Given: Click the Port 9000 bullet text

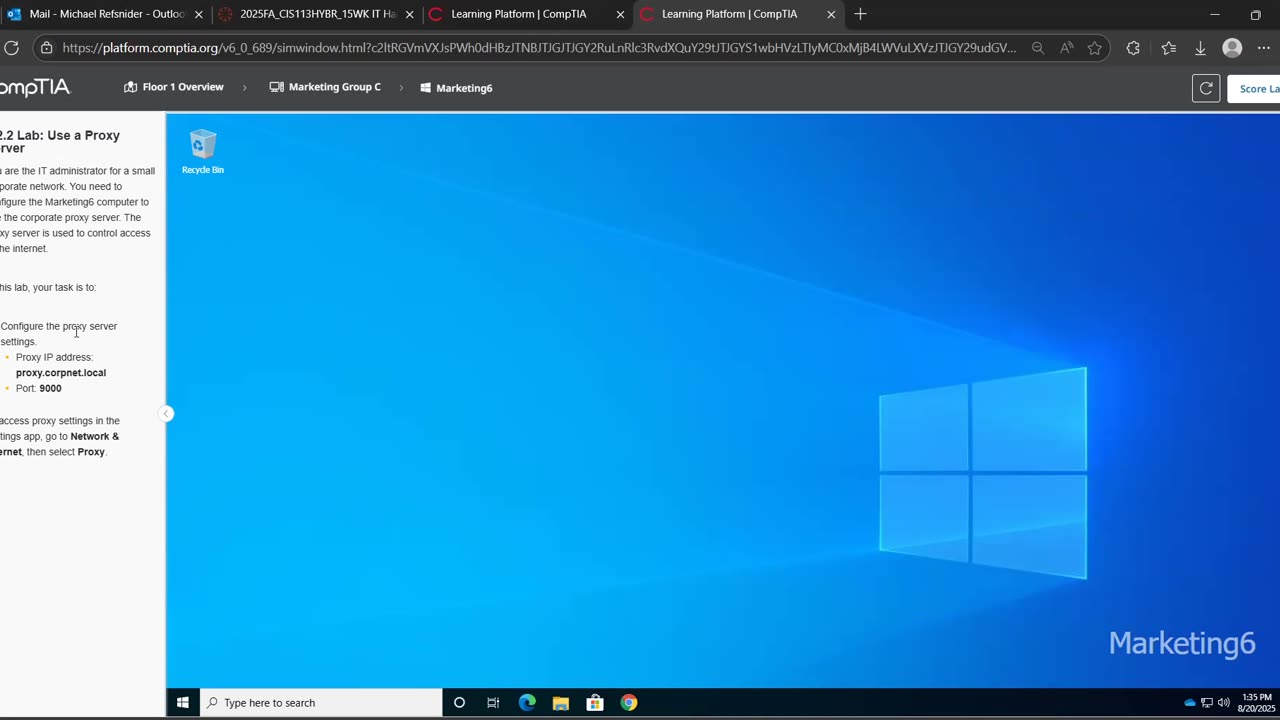Looking at the screenshot, I should (39, 388).
